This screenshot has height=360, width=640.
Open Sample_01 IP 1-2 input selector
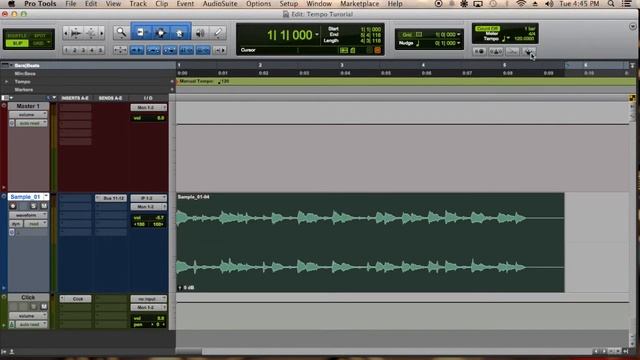click(x=149, y=198)
